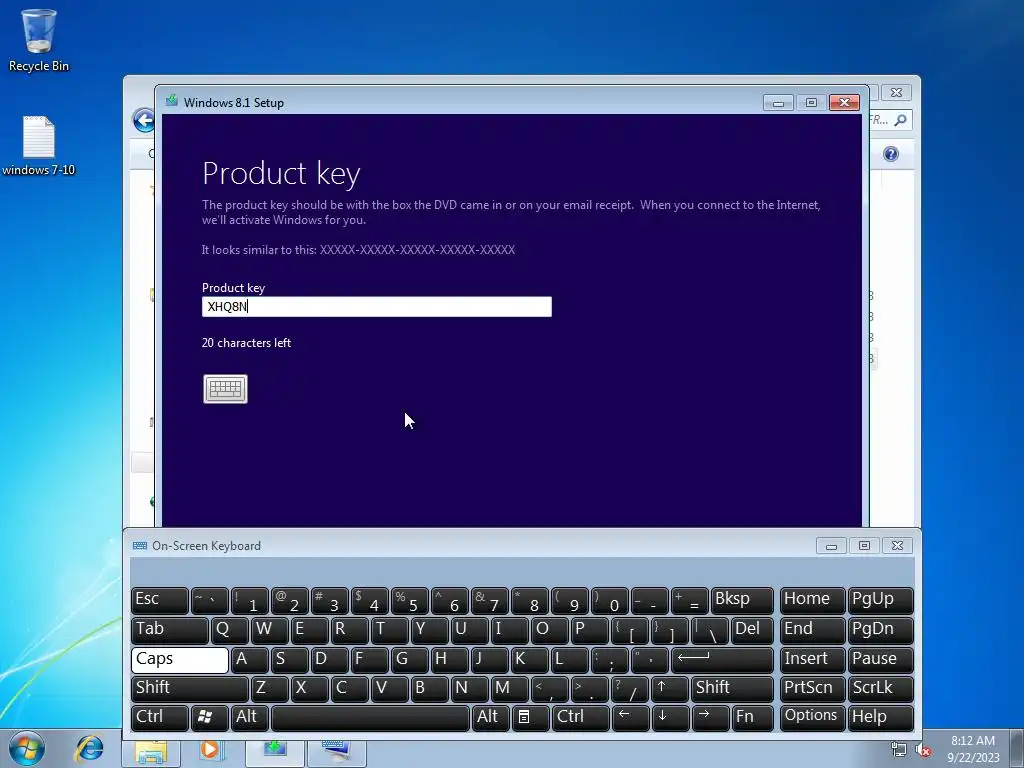The image size is (1024, 768).
Task: Click the search magnifier in the Explorer window
Action: click(x=901, y=120)
